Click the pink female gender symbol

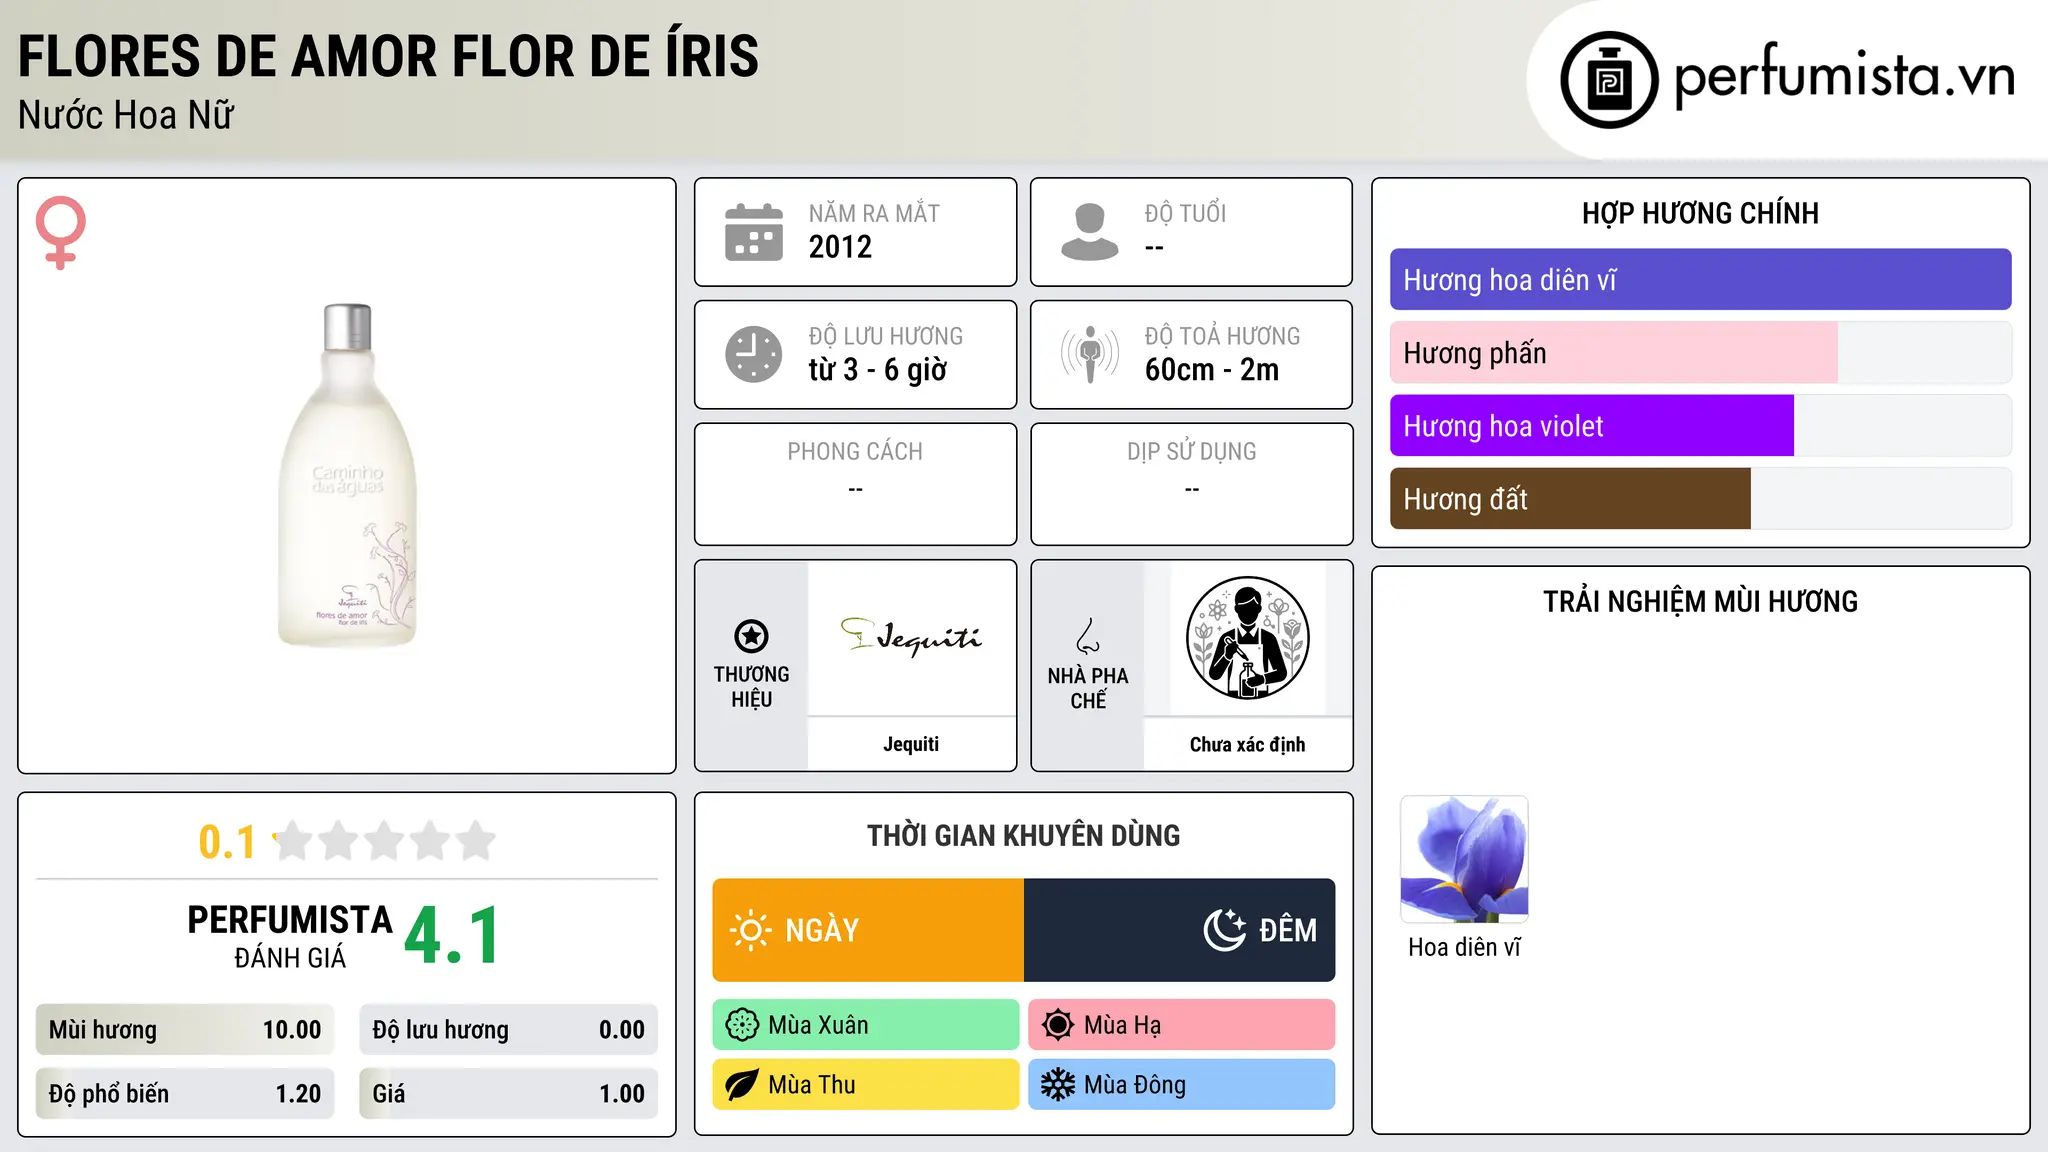60,232
